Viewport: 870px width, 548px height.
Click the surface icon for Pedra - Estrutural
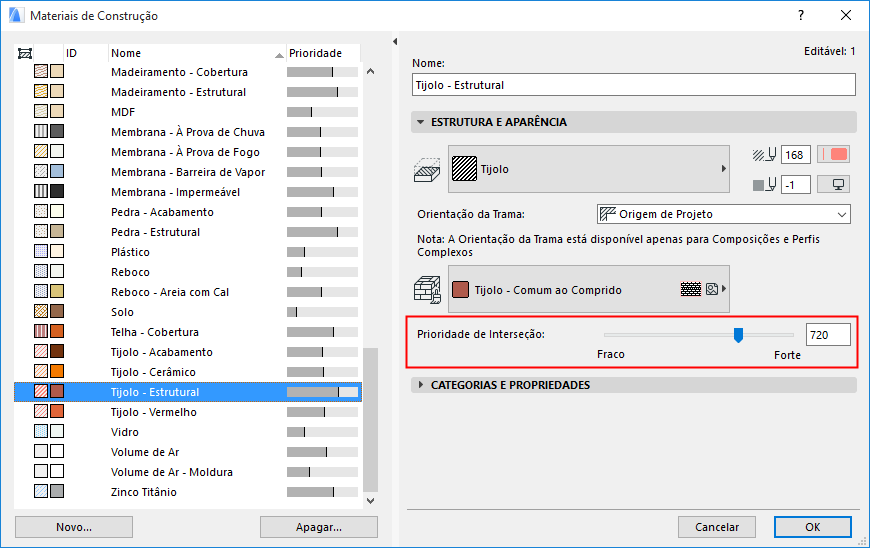pyautogui.click(x=57, y=231)
